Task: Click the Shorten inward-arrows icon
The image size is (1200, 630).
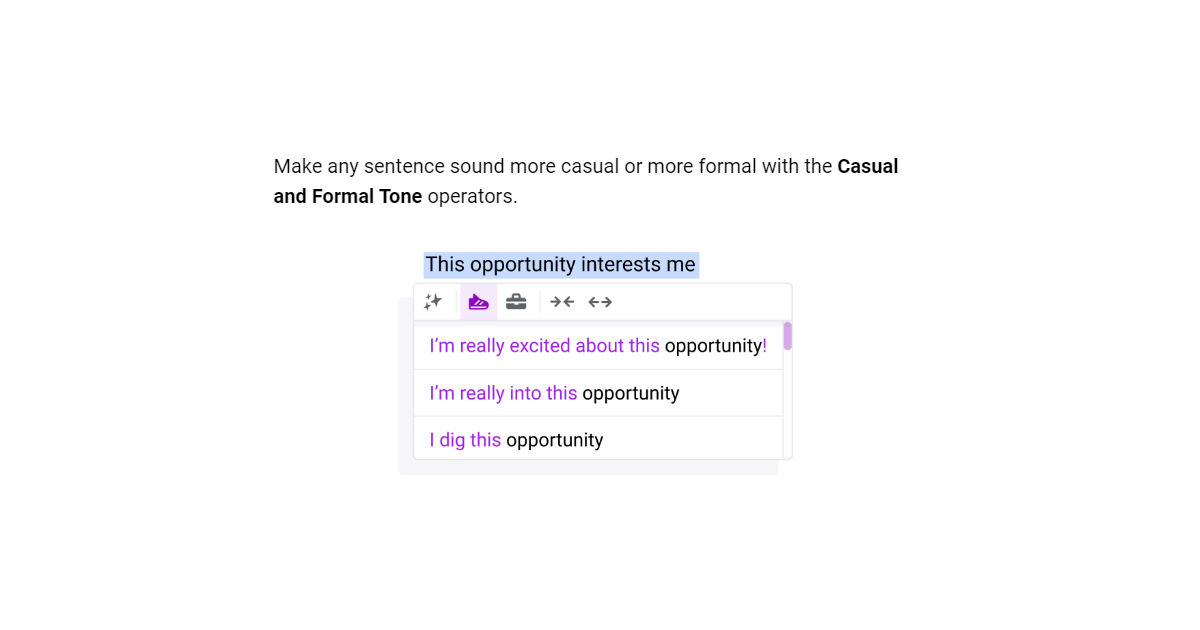Action: click(562, 302)
